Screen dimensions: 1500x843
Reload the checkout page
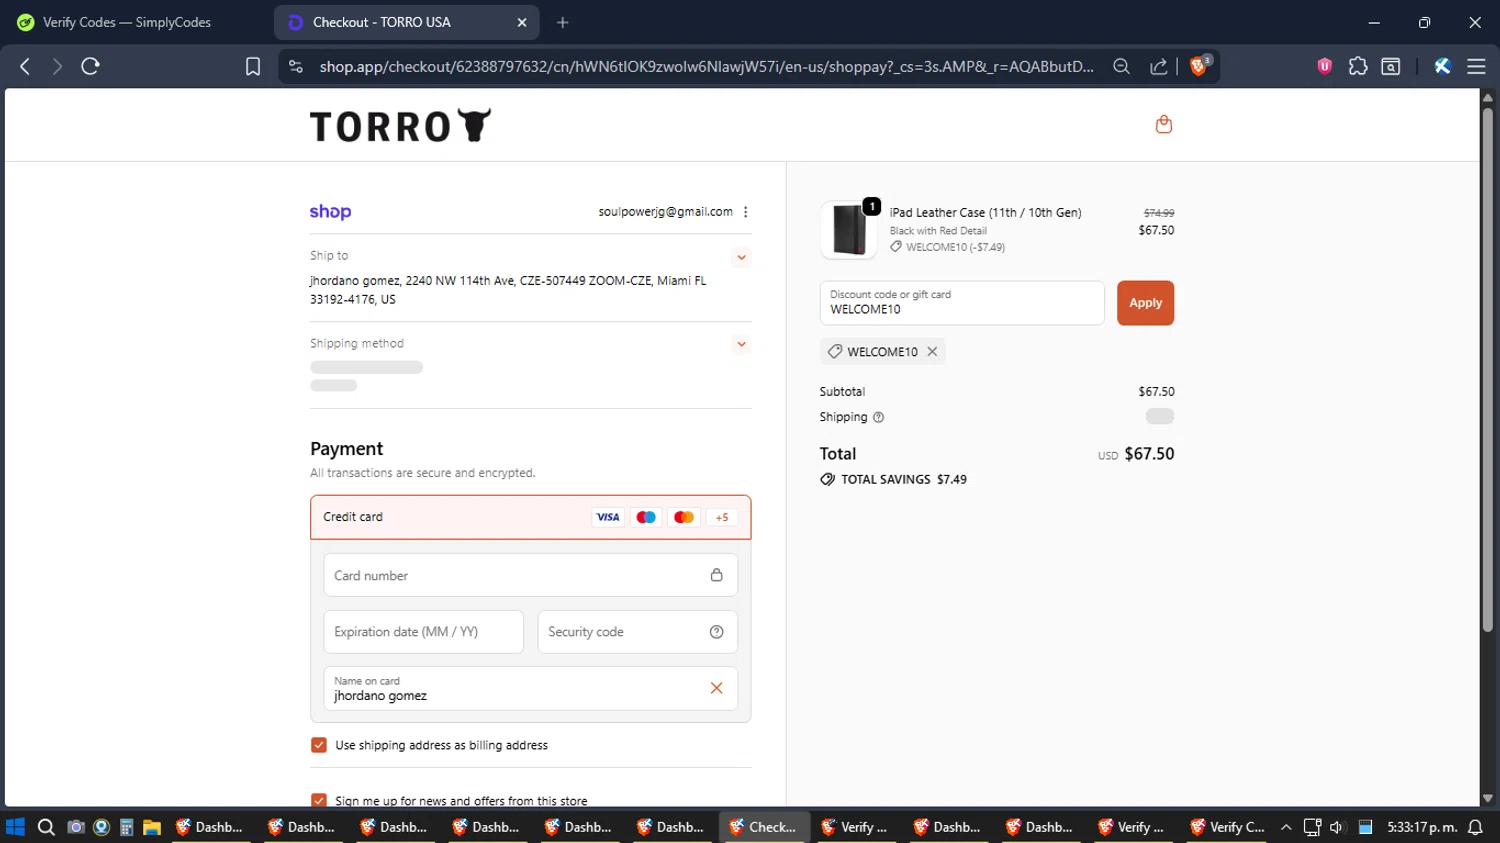(x=90, y=66)
